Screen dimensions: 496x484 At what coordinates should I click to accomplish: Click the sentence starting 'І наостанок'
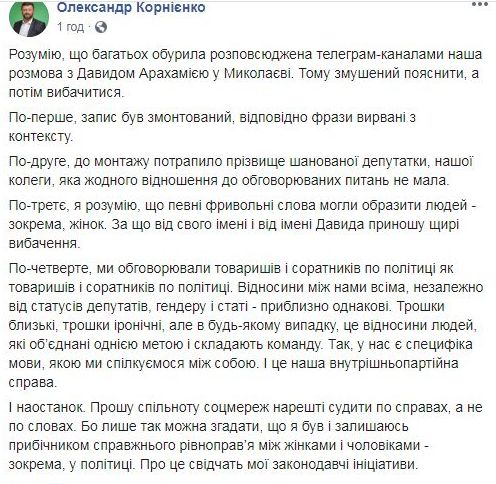pos(46,408)
